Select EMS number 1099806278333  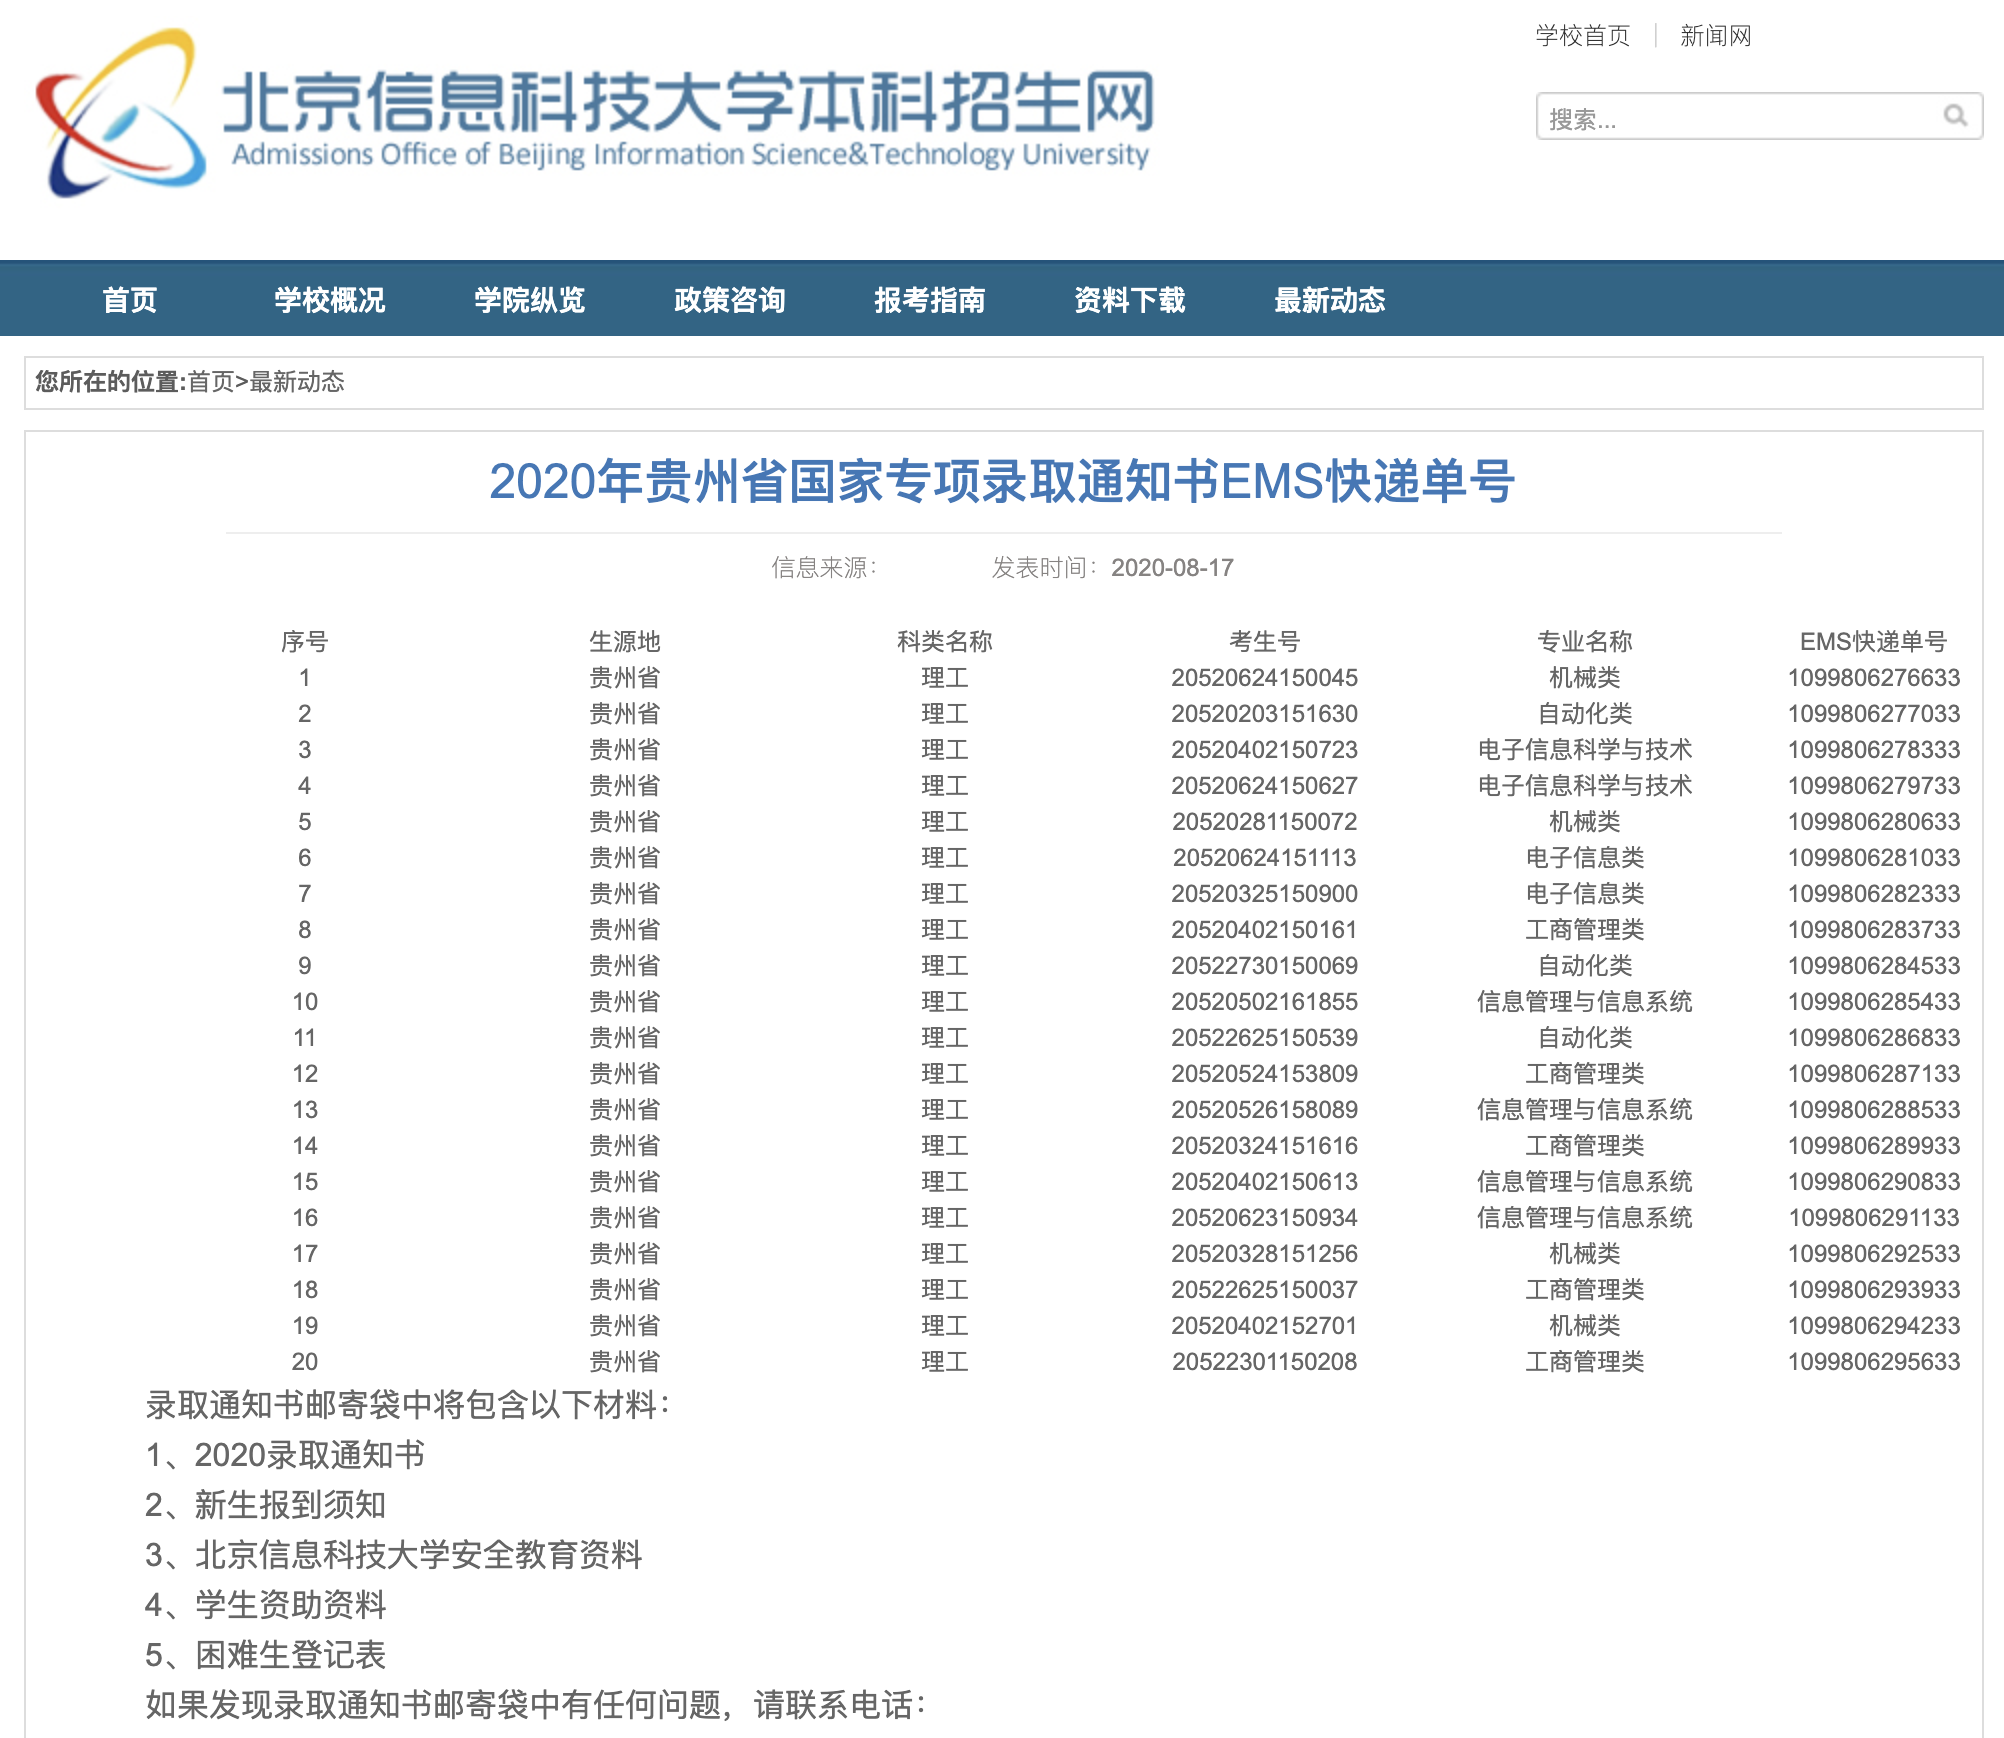point(1874,749)
